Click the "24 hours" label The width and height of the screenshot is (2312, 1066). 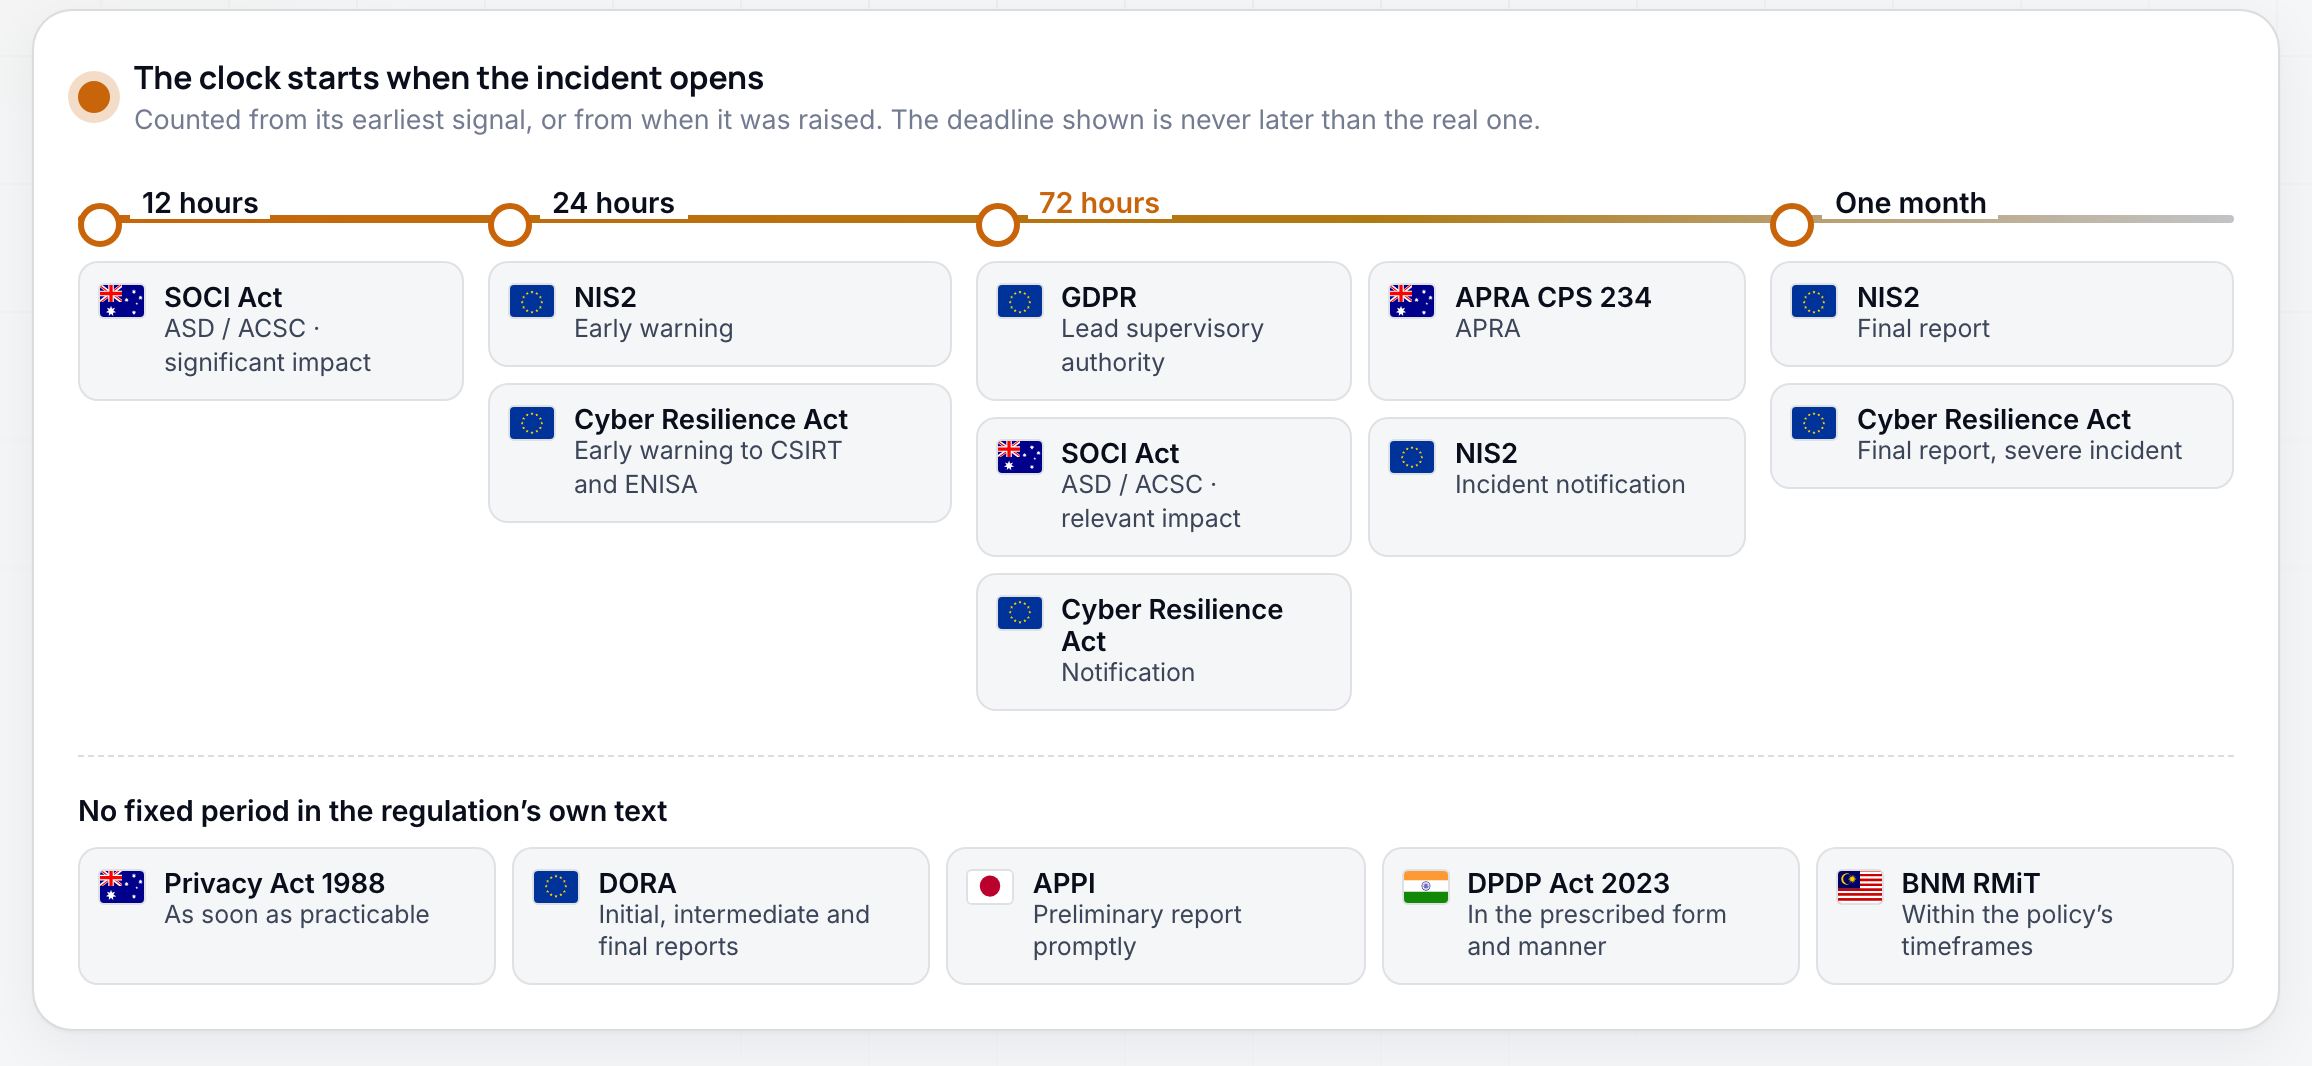[x=614, y=203]
